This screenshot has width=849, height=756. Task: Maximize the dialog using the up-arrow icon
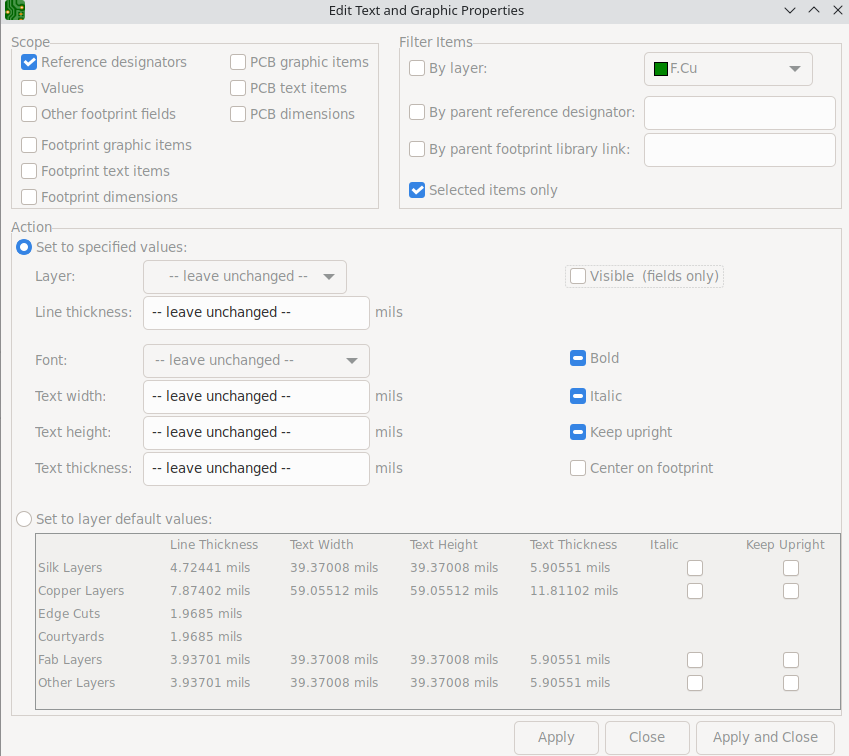coord(813,10)
